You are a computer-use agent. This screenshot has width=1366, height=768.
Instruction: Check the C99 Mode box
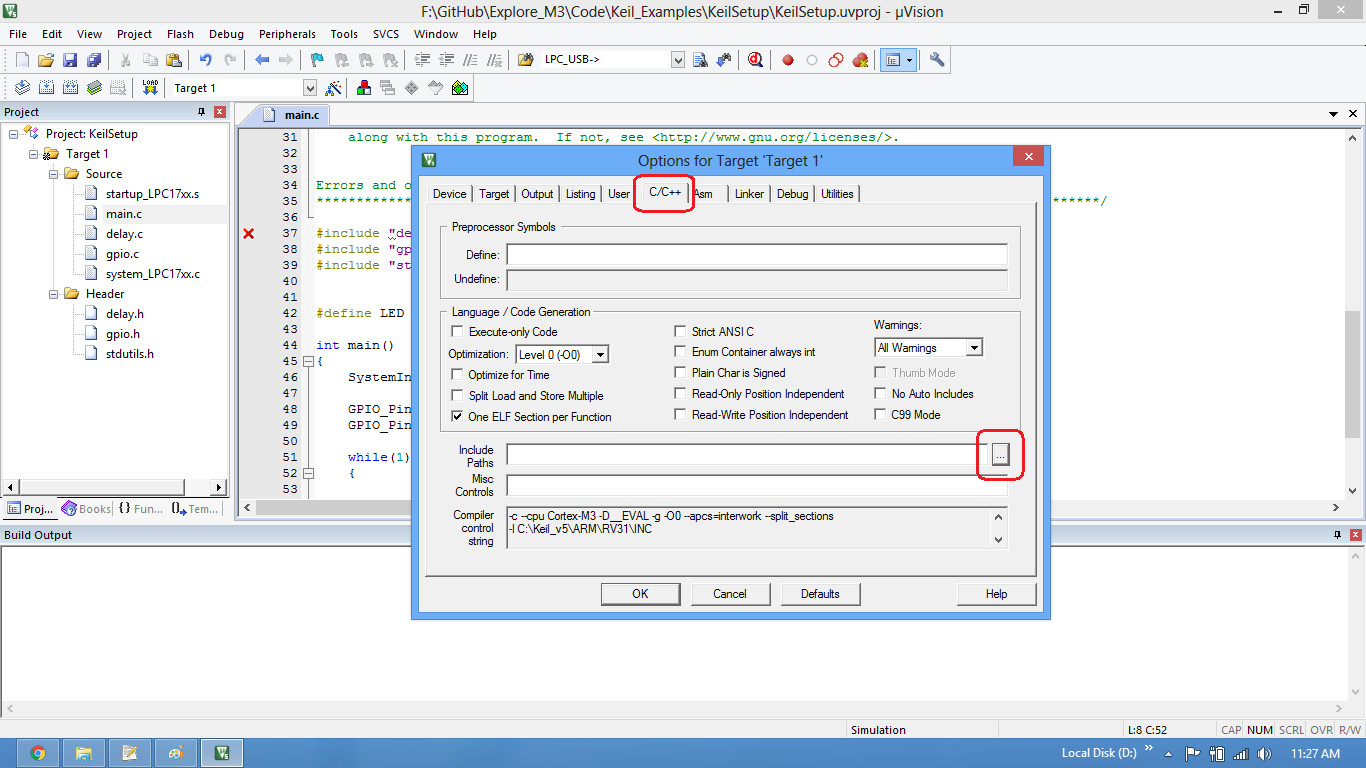[x=881, y=415]
